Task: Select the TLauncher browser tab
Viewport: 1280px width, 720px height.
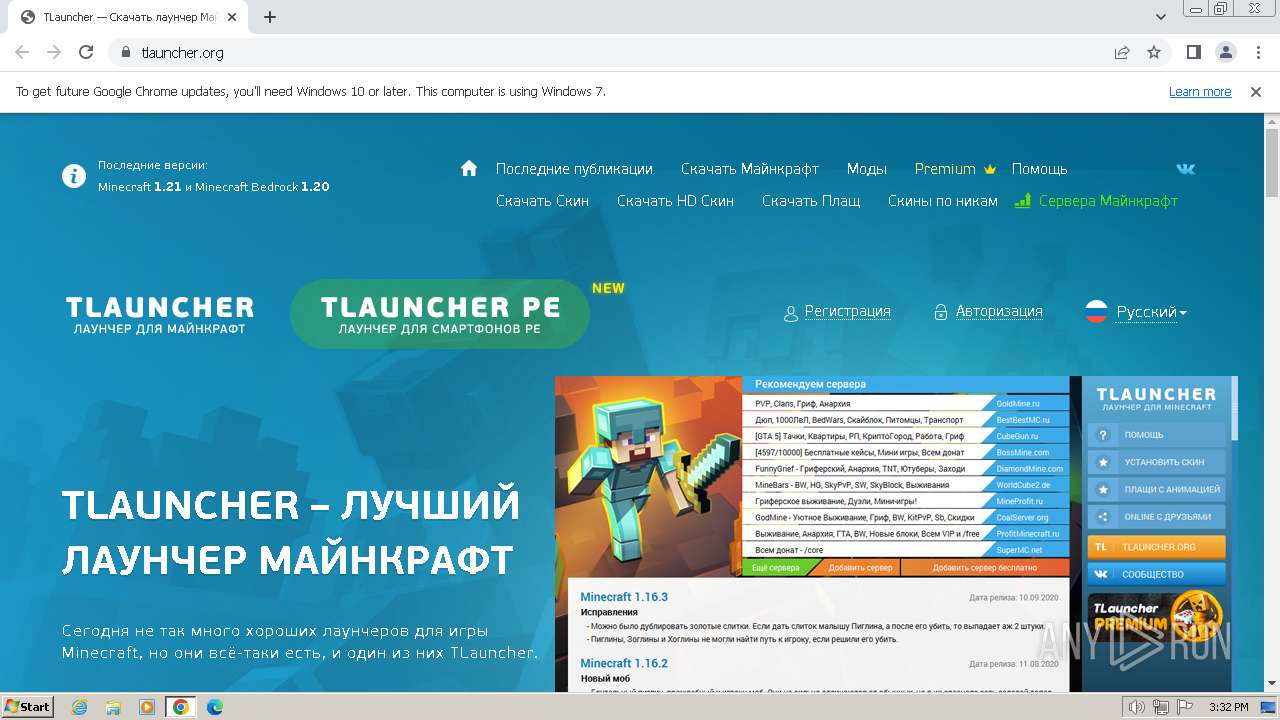Action: tap(130, 17)
